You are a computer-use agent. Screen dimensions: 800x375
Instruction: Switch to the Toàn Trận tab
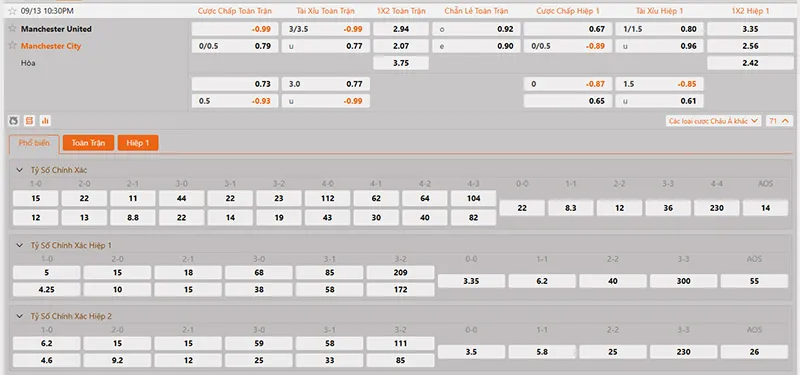click(x=88, y=143)
